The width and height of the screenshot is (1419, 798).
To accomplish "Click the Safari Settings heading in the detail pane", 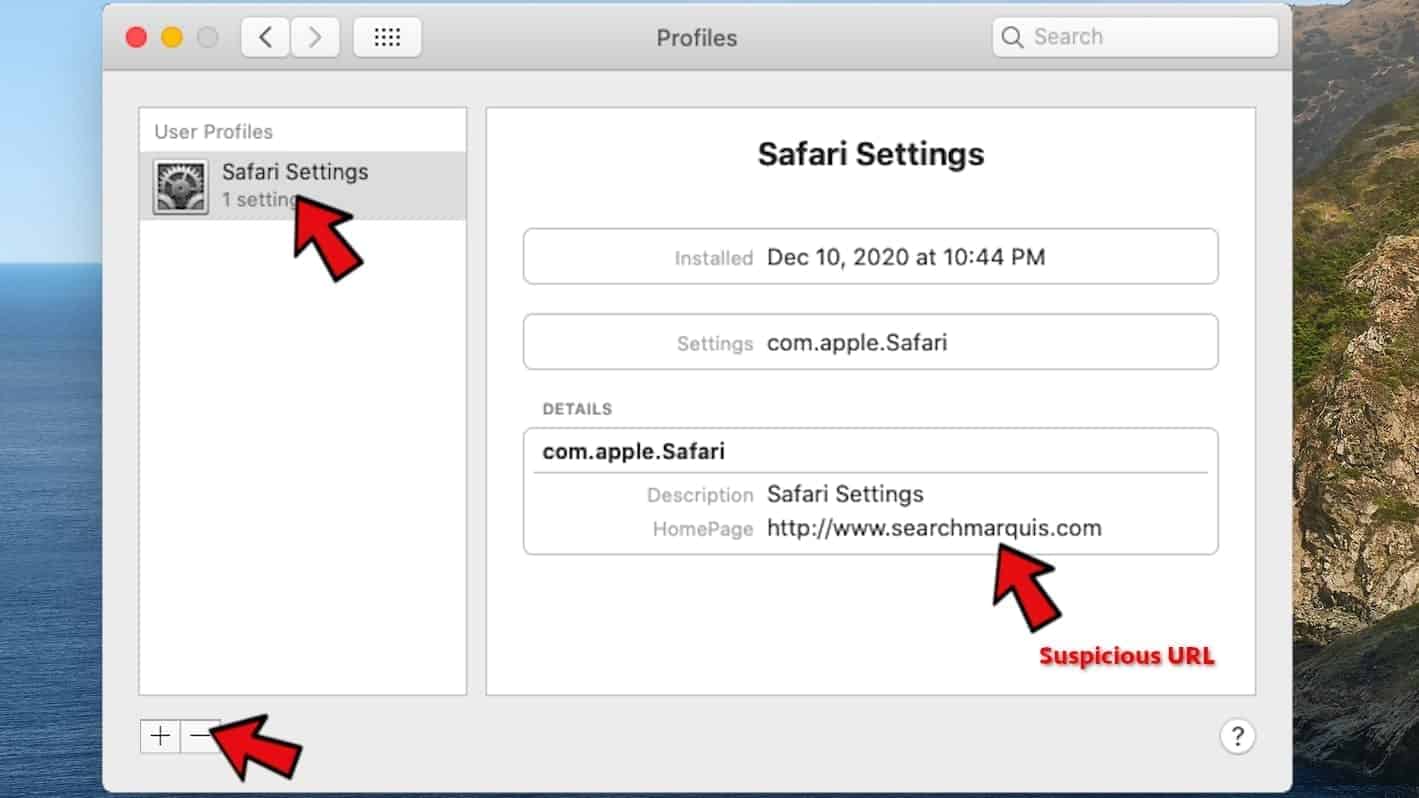I will [871, 154].
